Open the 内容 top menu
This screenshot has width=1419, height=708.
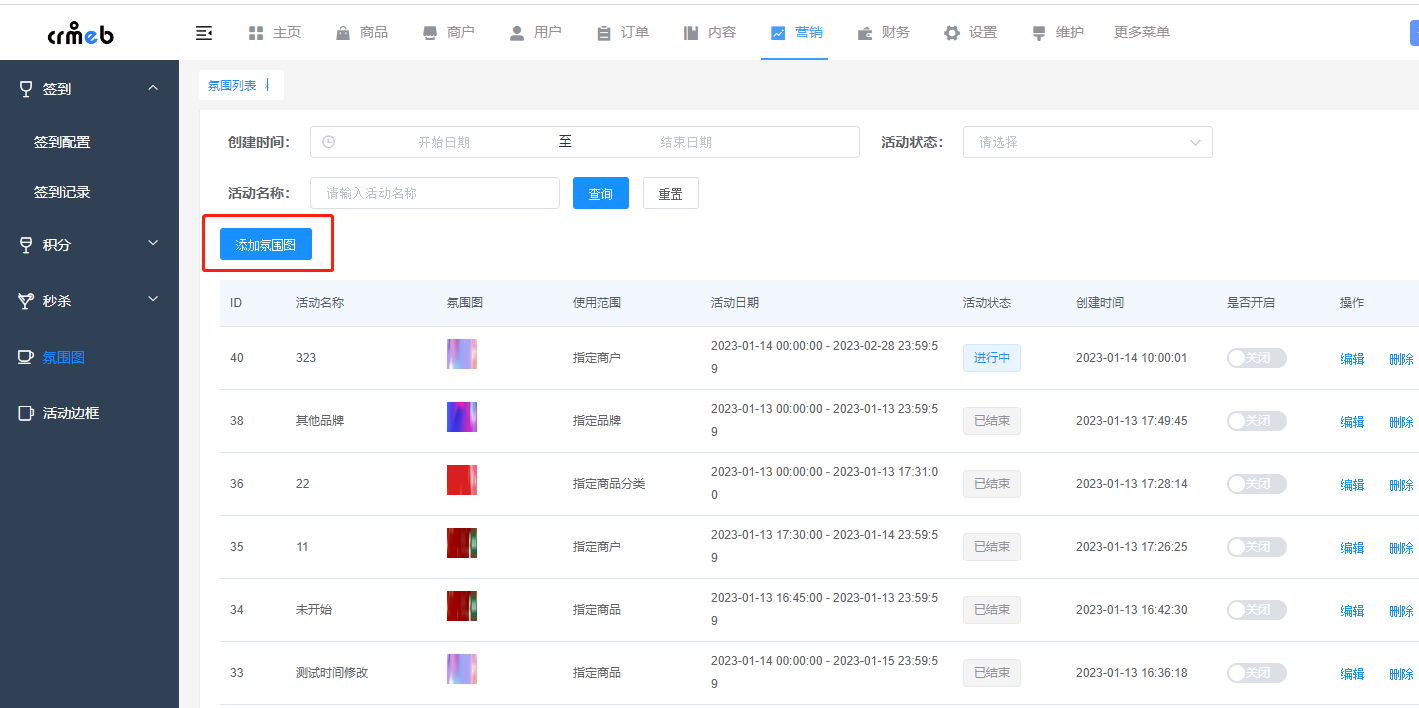point(710,33)
